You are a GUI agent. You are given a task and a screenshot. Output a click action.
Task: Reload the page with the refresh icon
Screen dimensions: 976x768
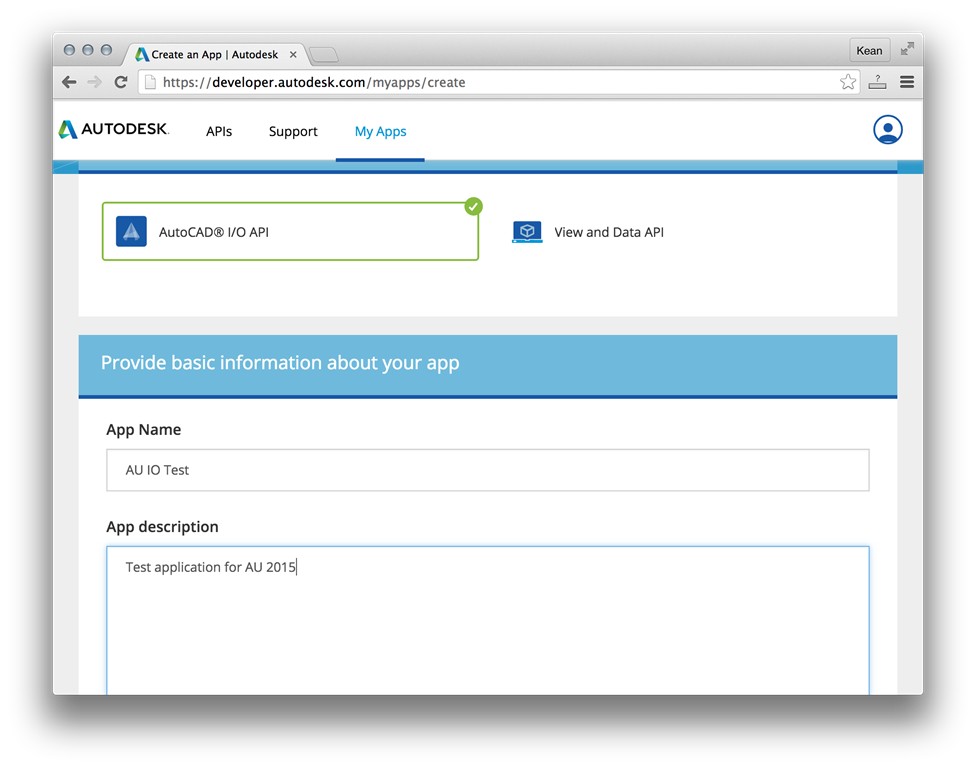(x=121, y=82)
